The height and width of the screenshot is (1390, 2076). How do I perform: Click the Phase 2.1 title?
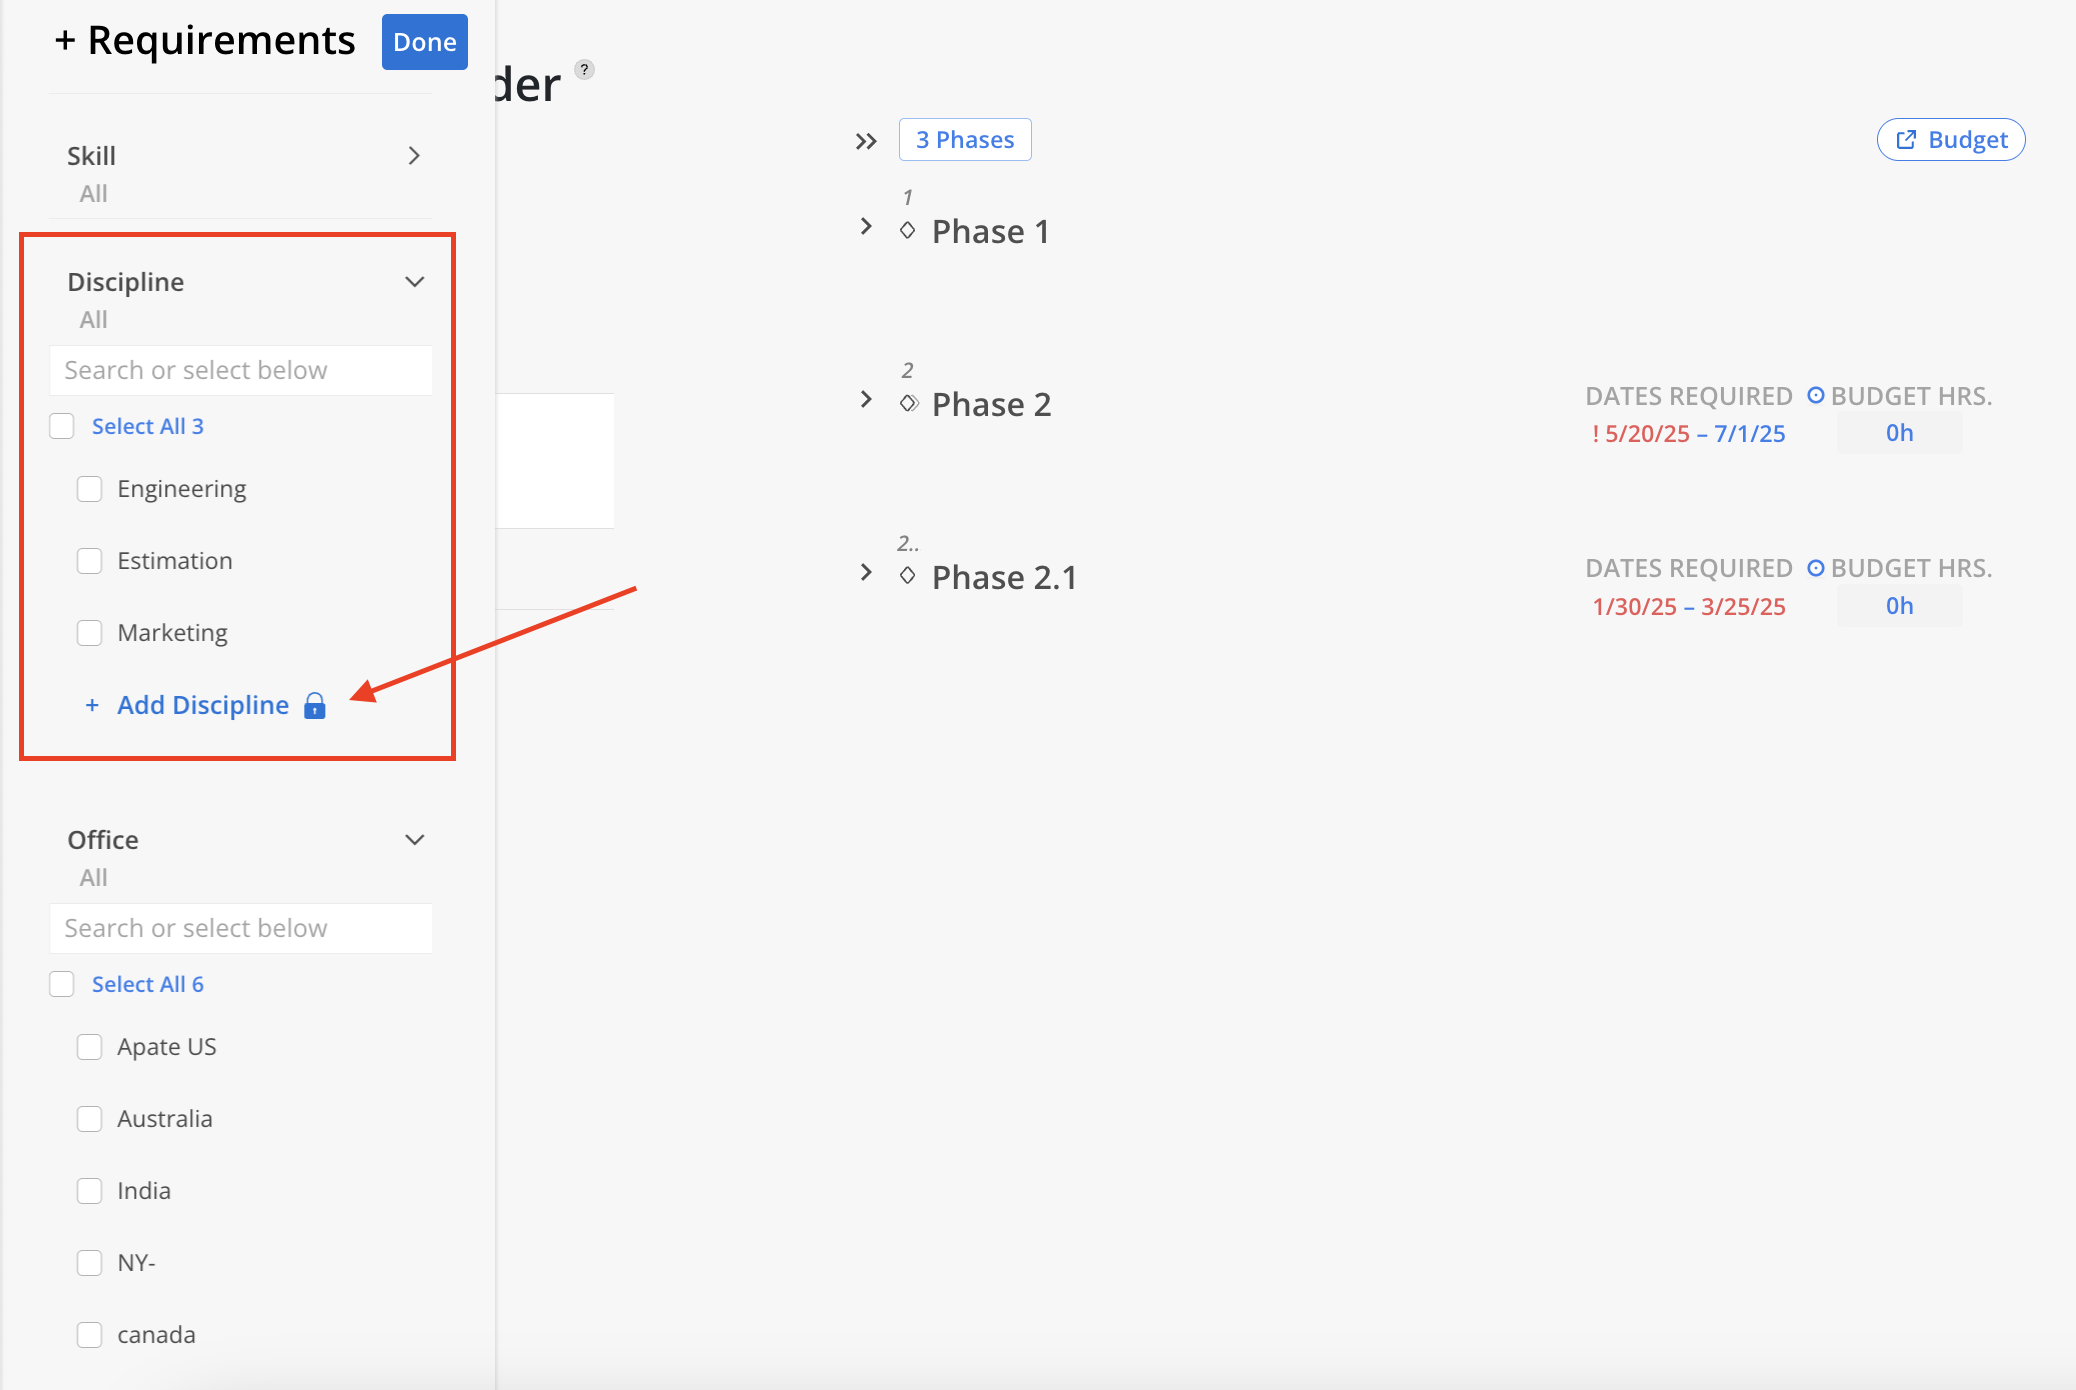click(x=1004, y=577)
